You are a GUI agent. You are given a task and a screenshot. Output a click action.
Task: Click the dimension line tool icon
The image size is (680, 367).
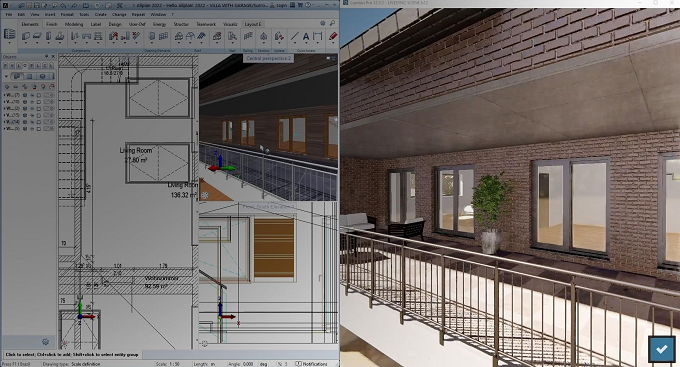317,37
